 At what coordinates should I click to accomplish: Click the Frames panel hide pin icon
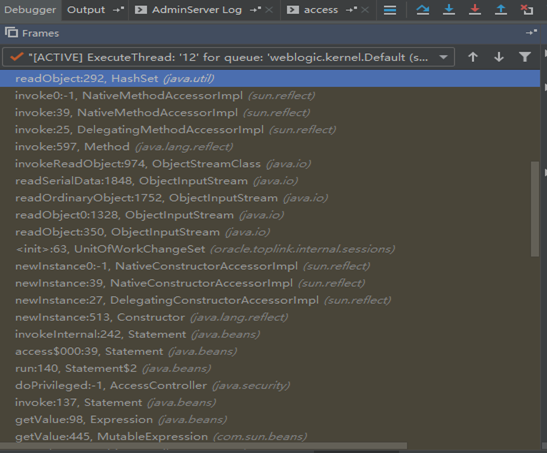click(531, 33)
